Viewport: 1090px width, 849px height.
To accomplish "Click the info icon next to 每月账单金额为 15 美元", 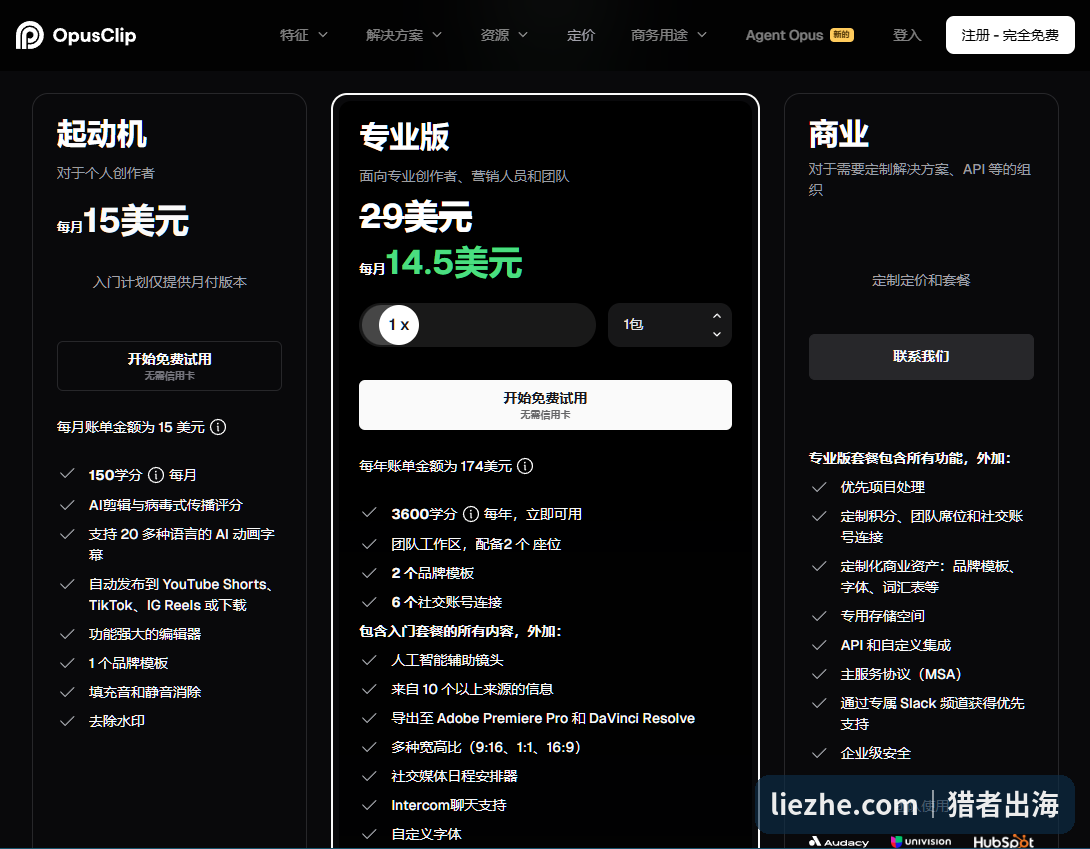I will coord(218,427).
